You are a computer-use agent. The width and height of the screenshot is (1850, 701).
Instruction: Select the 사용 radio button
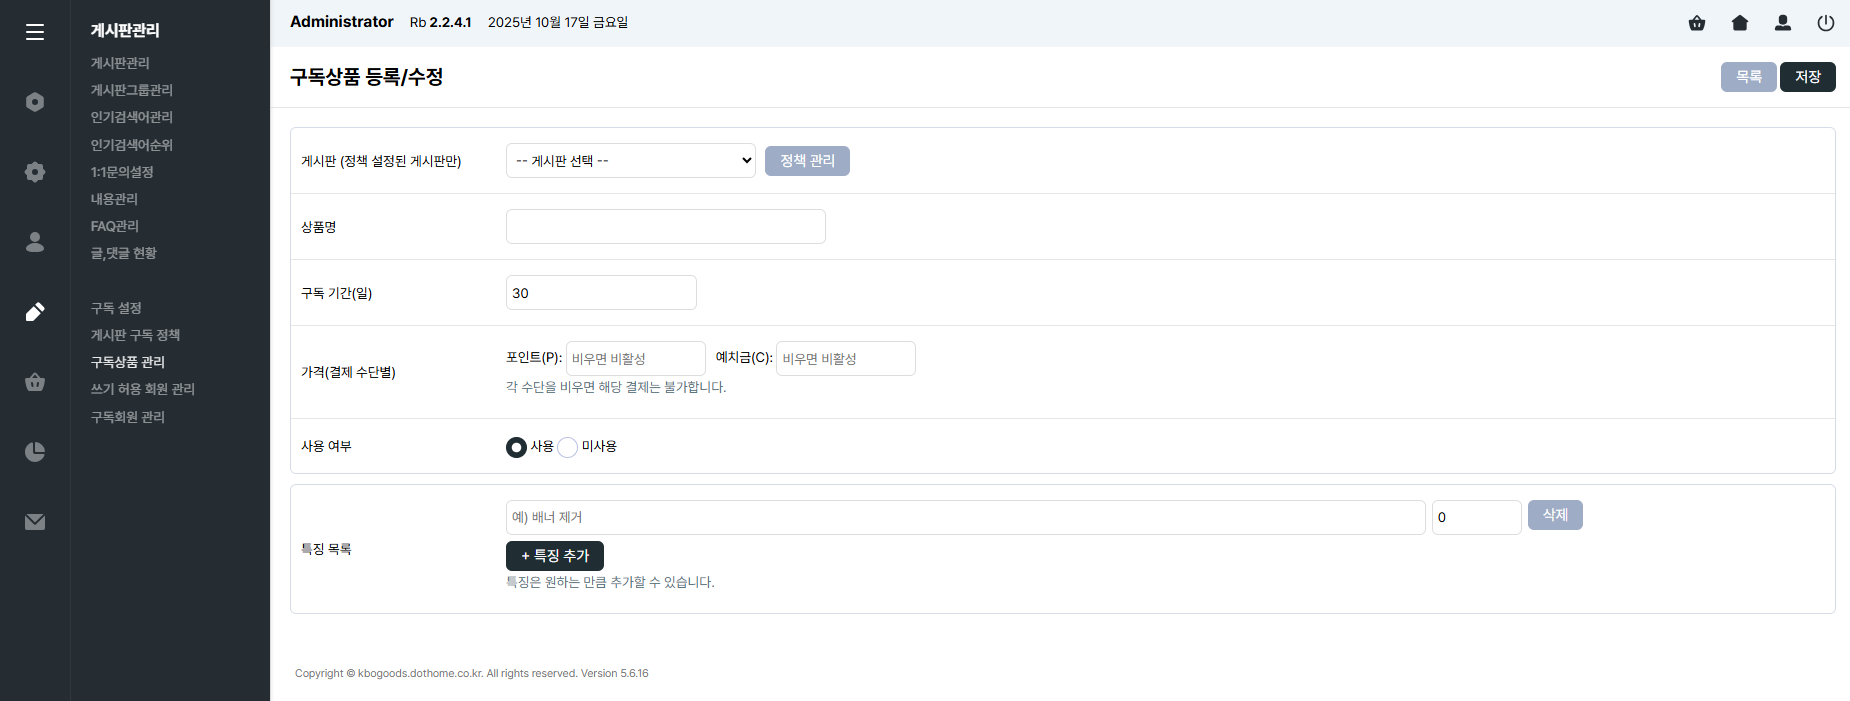click(516, 447)
